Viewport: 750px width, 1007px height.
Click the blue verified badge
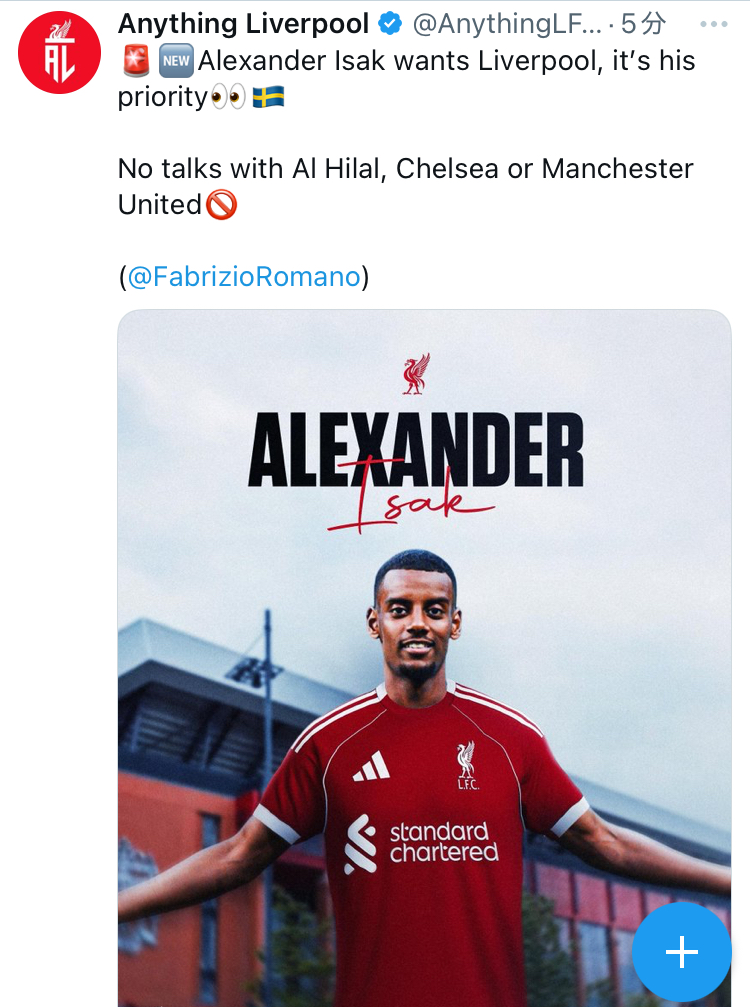point(389,24)
